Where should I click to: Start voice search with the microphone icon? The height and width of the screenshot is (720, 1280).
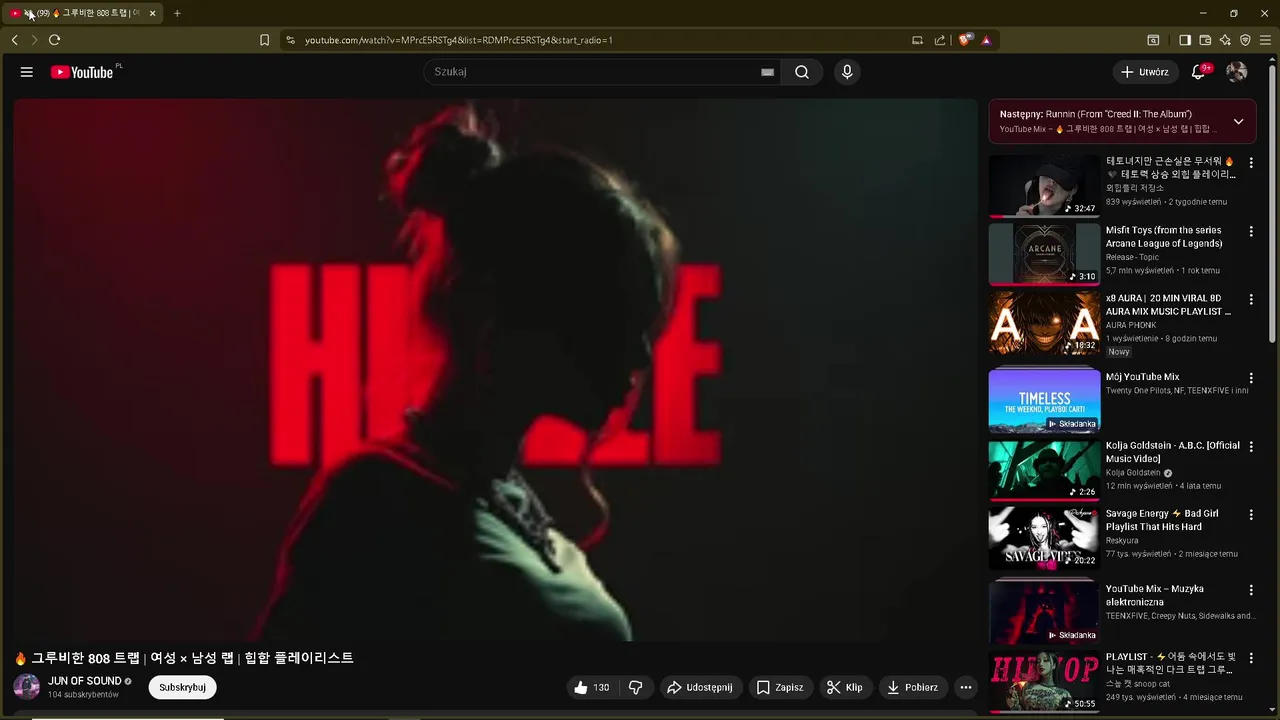(847, 72)
